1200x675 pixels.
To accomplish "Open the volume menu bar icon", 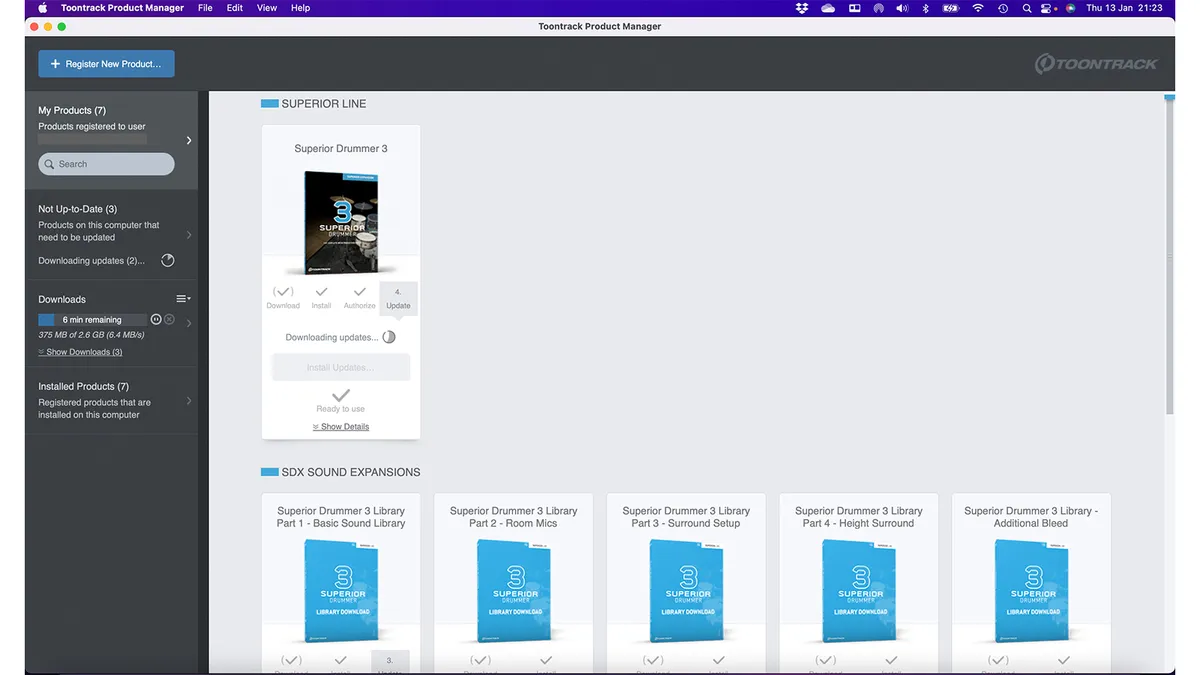I will click(902, 8).
